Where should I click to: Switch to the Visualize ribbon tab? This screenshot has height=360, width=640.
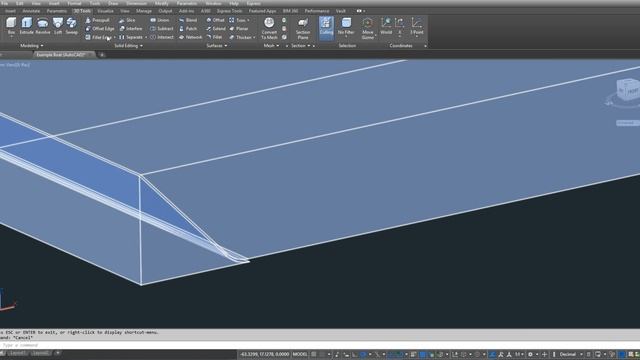[105, 11]
